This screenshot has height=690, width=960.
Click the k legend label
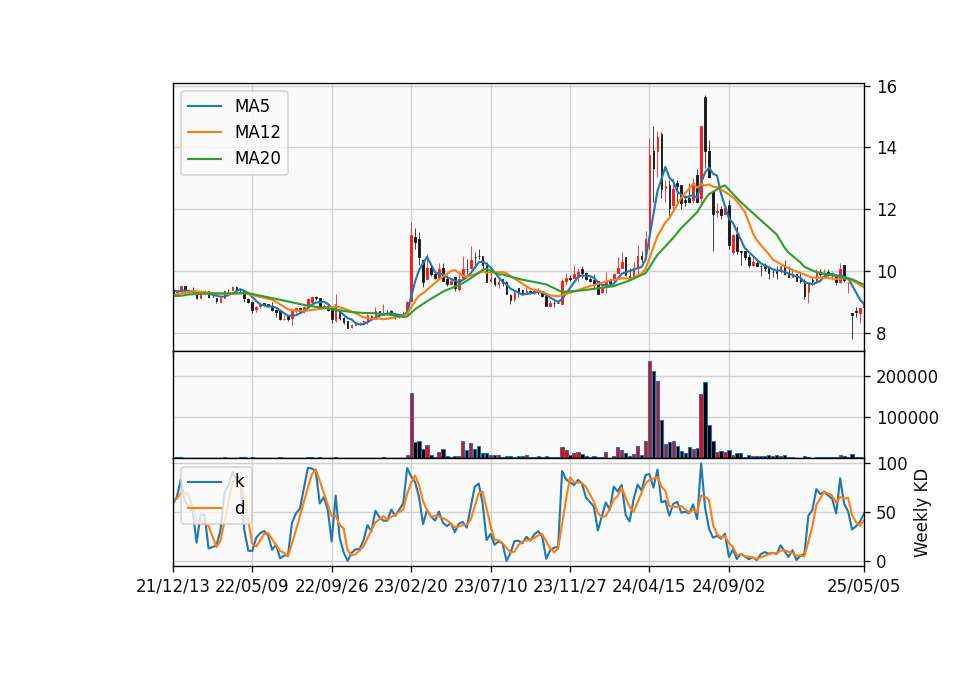pyautogui.click(x=239, y=481)
